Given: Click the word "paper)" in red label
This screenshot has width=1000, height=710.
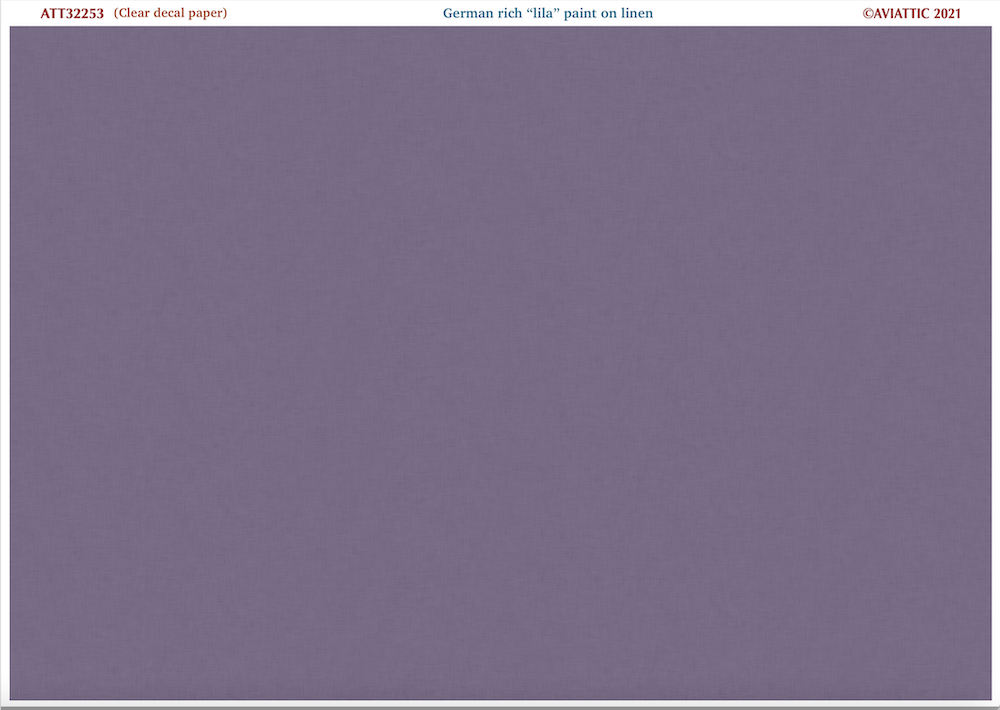Looking at the screenshot, I should pyautogui.click(x=207, y=14).
